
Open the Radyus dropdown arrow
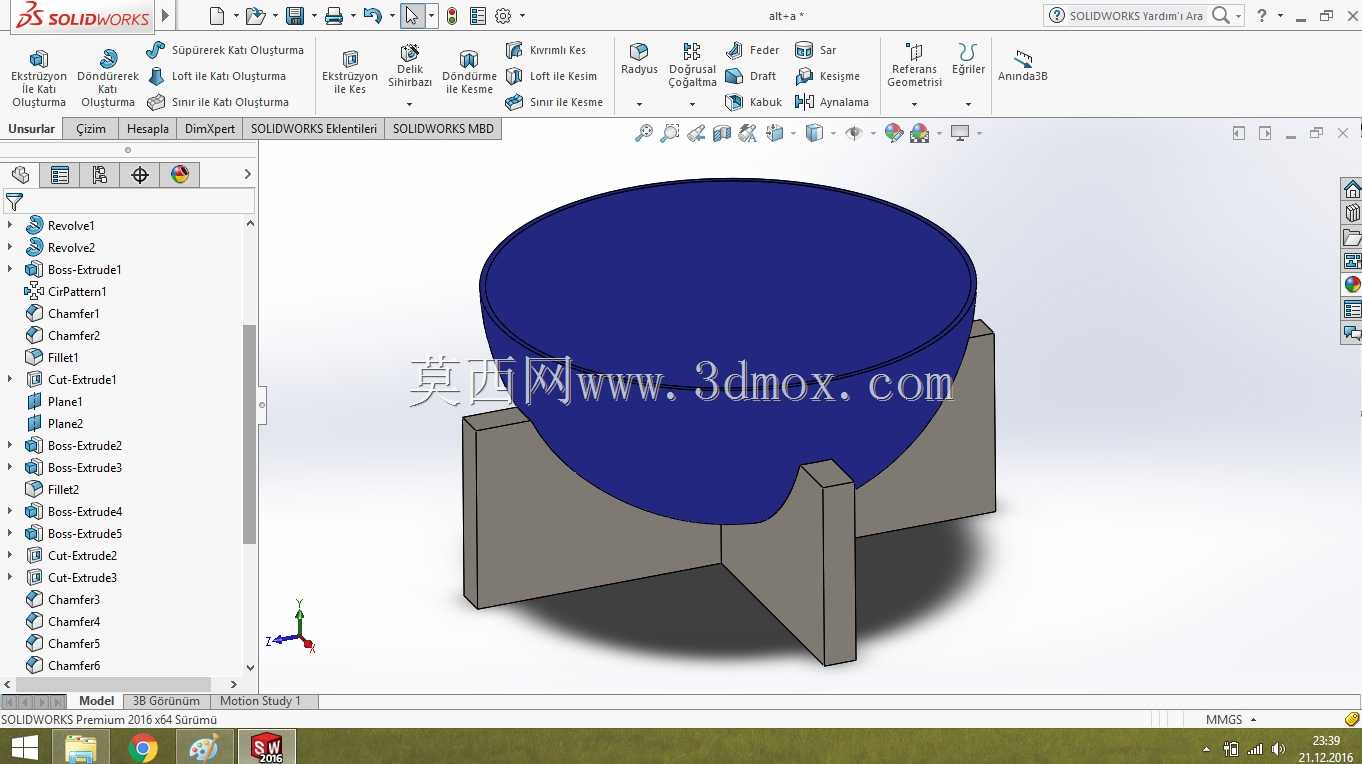click(x=639, y=104)
